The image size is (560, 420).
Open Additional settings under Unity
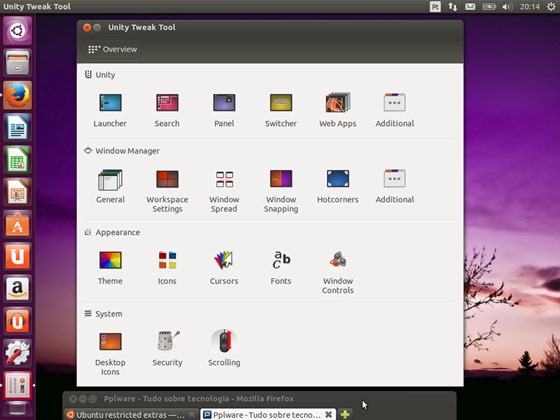pos(395,110)
